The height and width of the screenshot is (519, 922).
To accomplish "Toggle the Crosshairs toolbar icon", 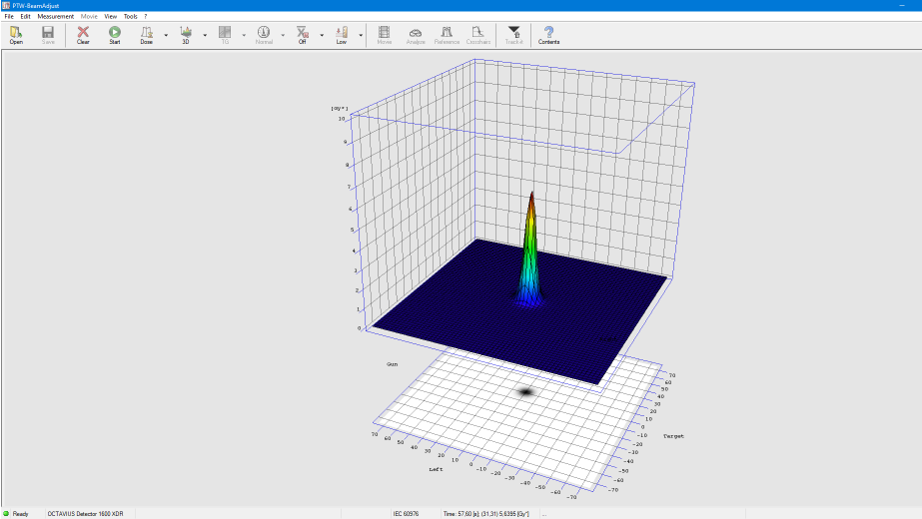I will tap(478, 35).
